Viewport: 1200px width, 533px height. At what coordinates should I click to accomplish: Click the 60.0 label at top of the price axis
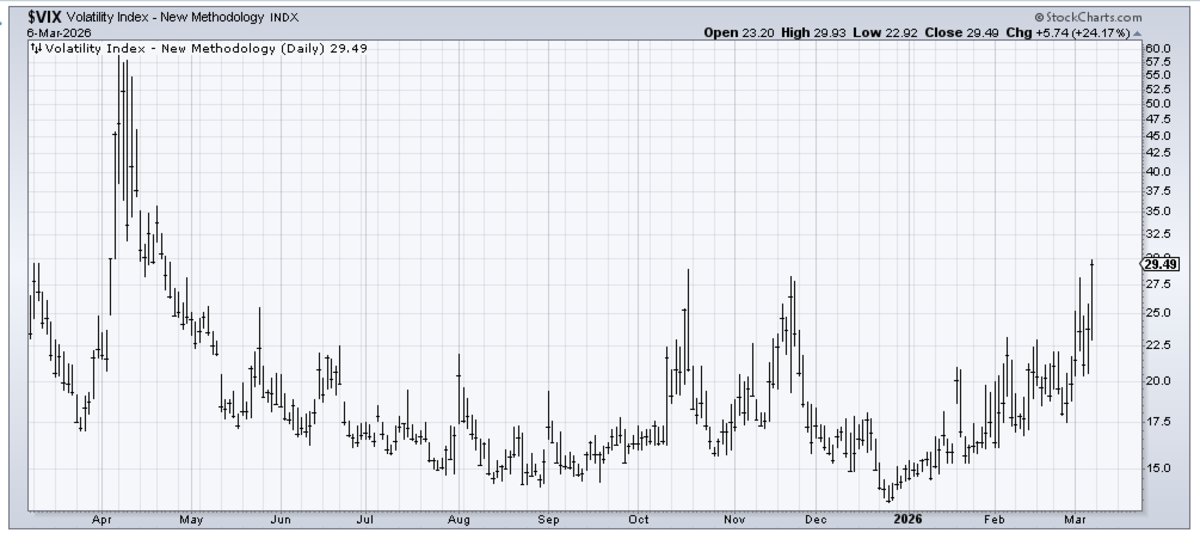tap(1158, 48)
